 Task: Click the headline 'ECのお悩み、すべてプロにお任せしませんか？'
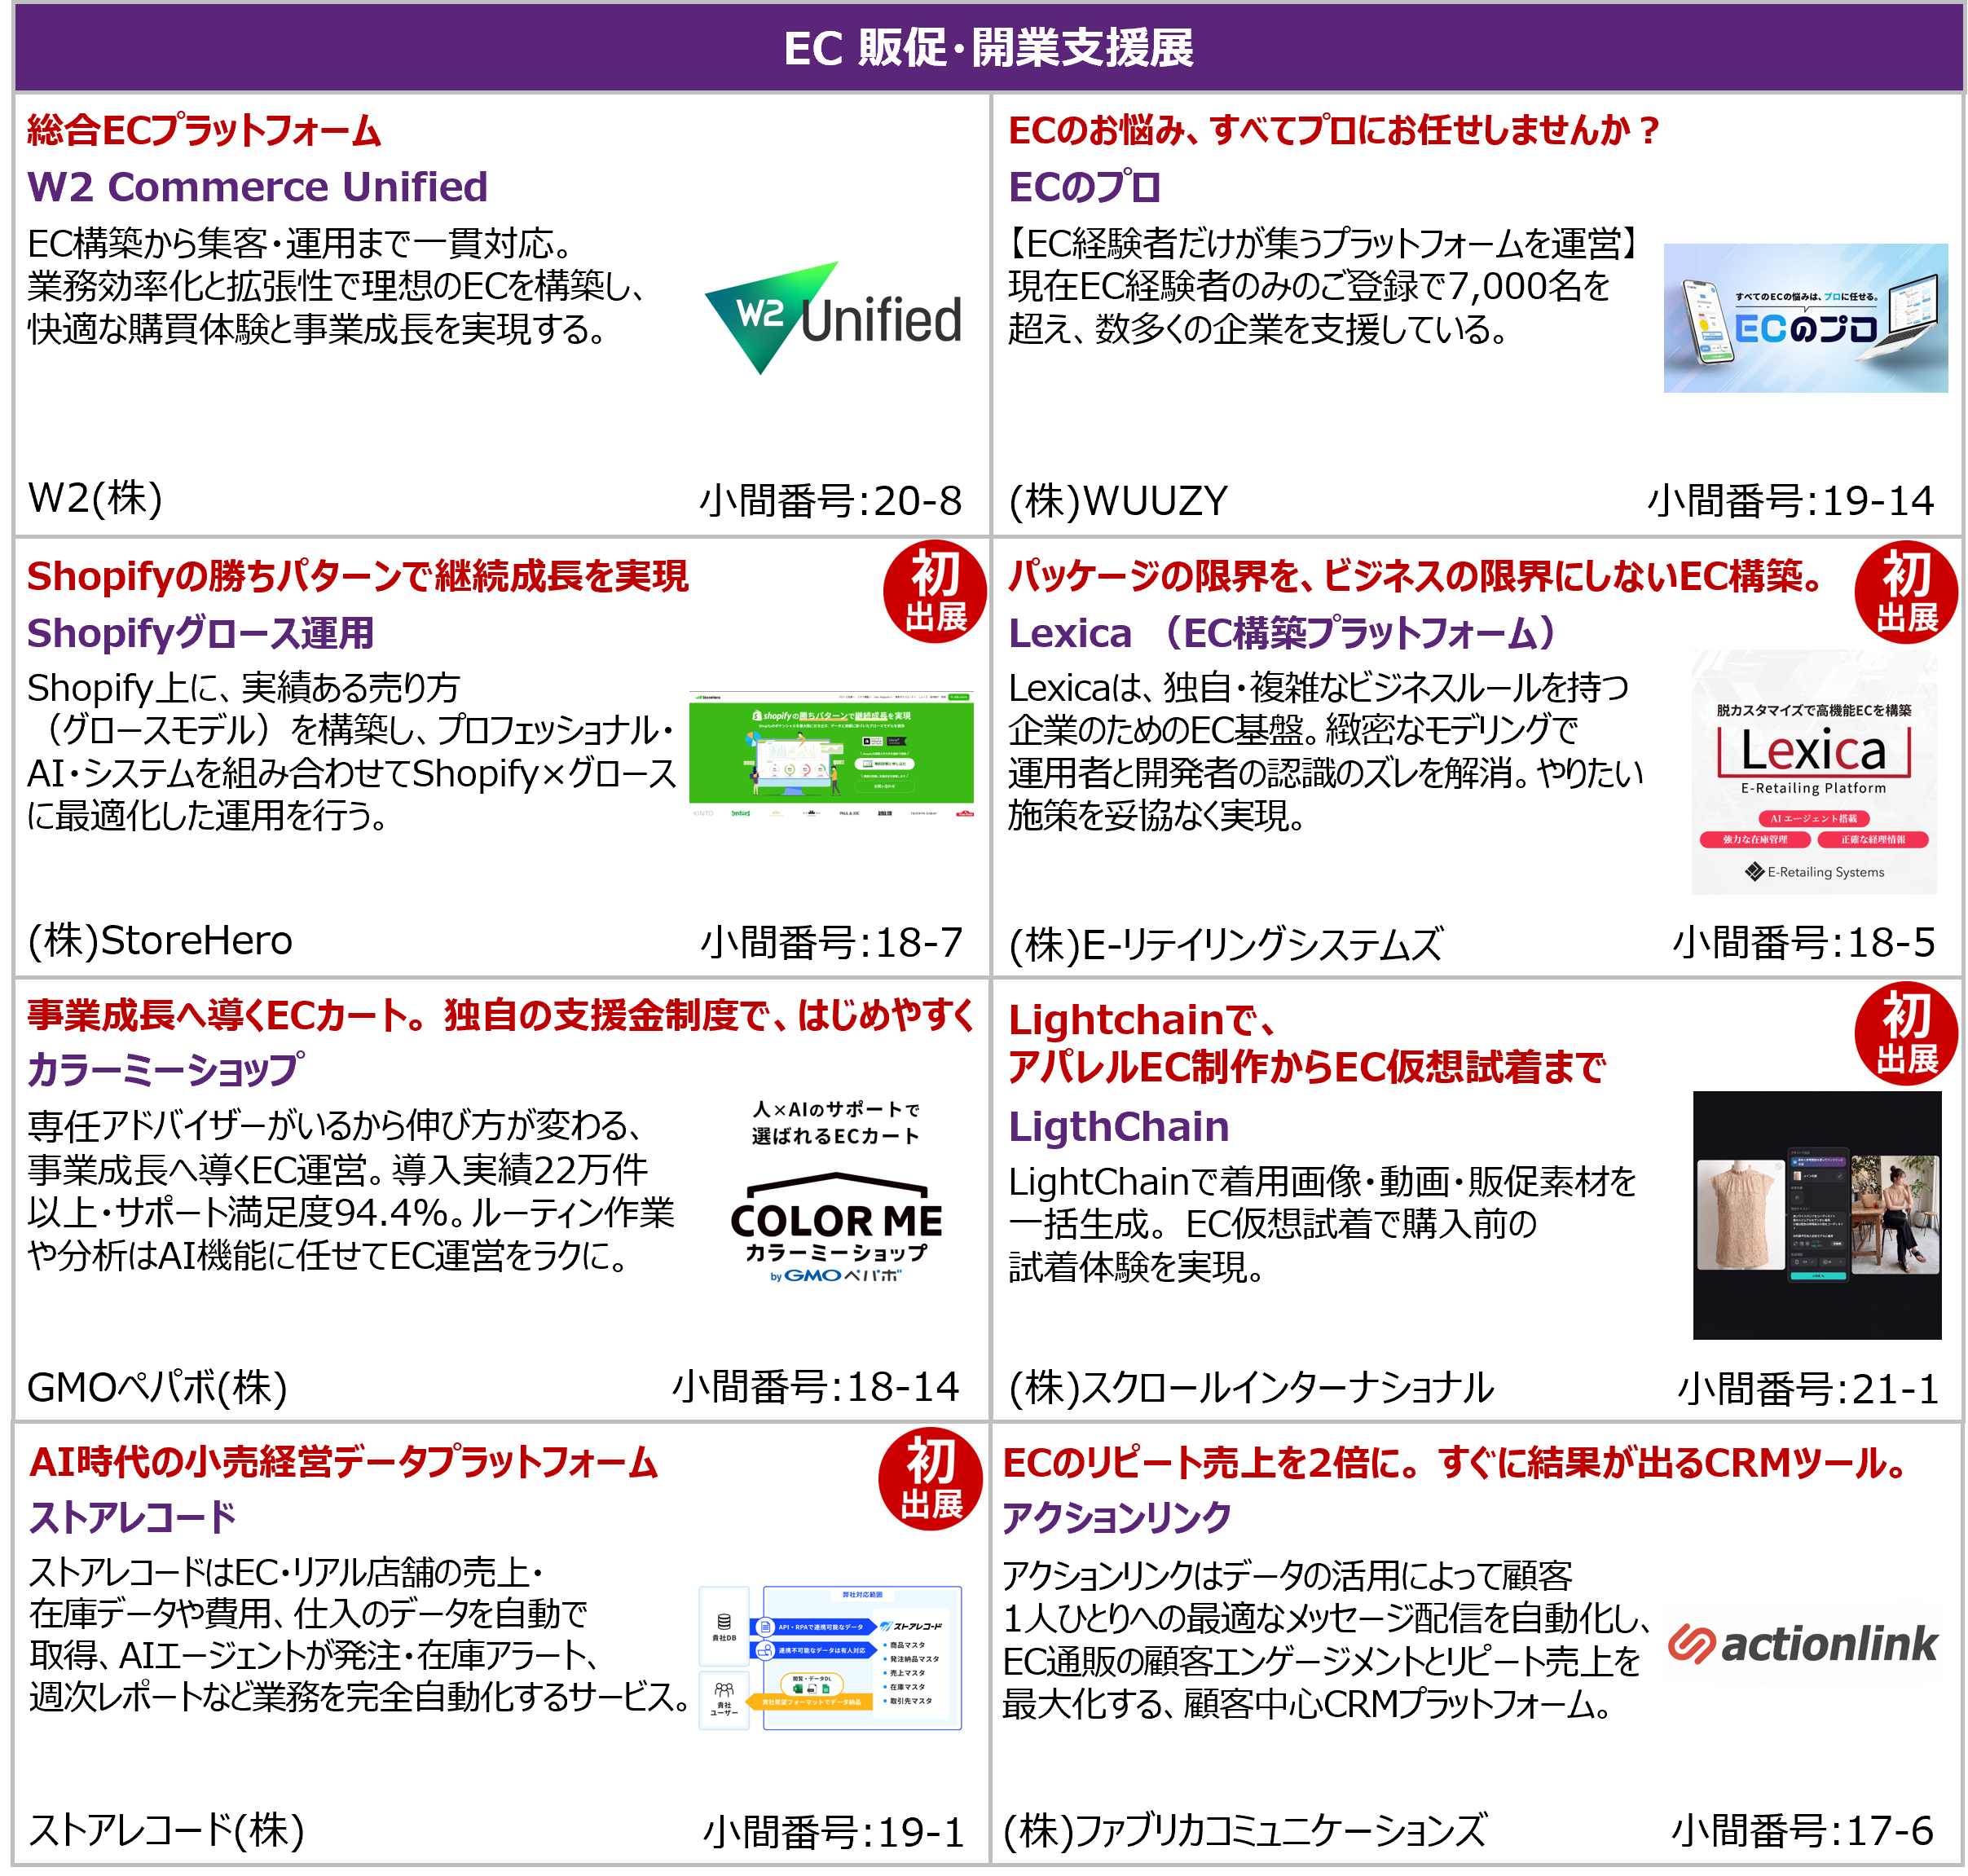pos(1334,130)
